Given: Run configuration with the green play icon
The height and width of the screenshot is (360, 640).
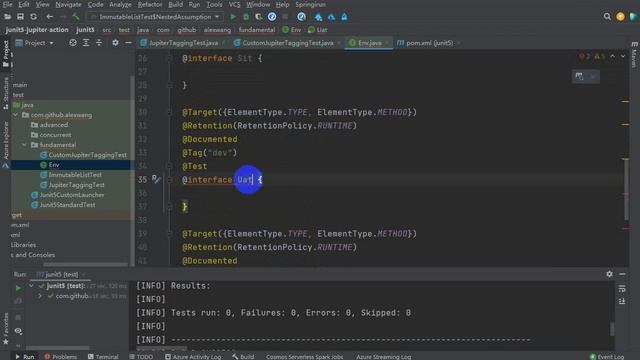Looking at the screenshot, I should [x=233, y=17].
